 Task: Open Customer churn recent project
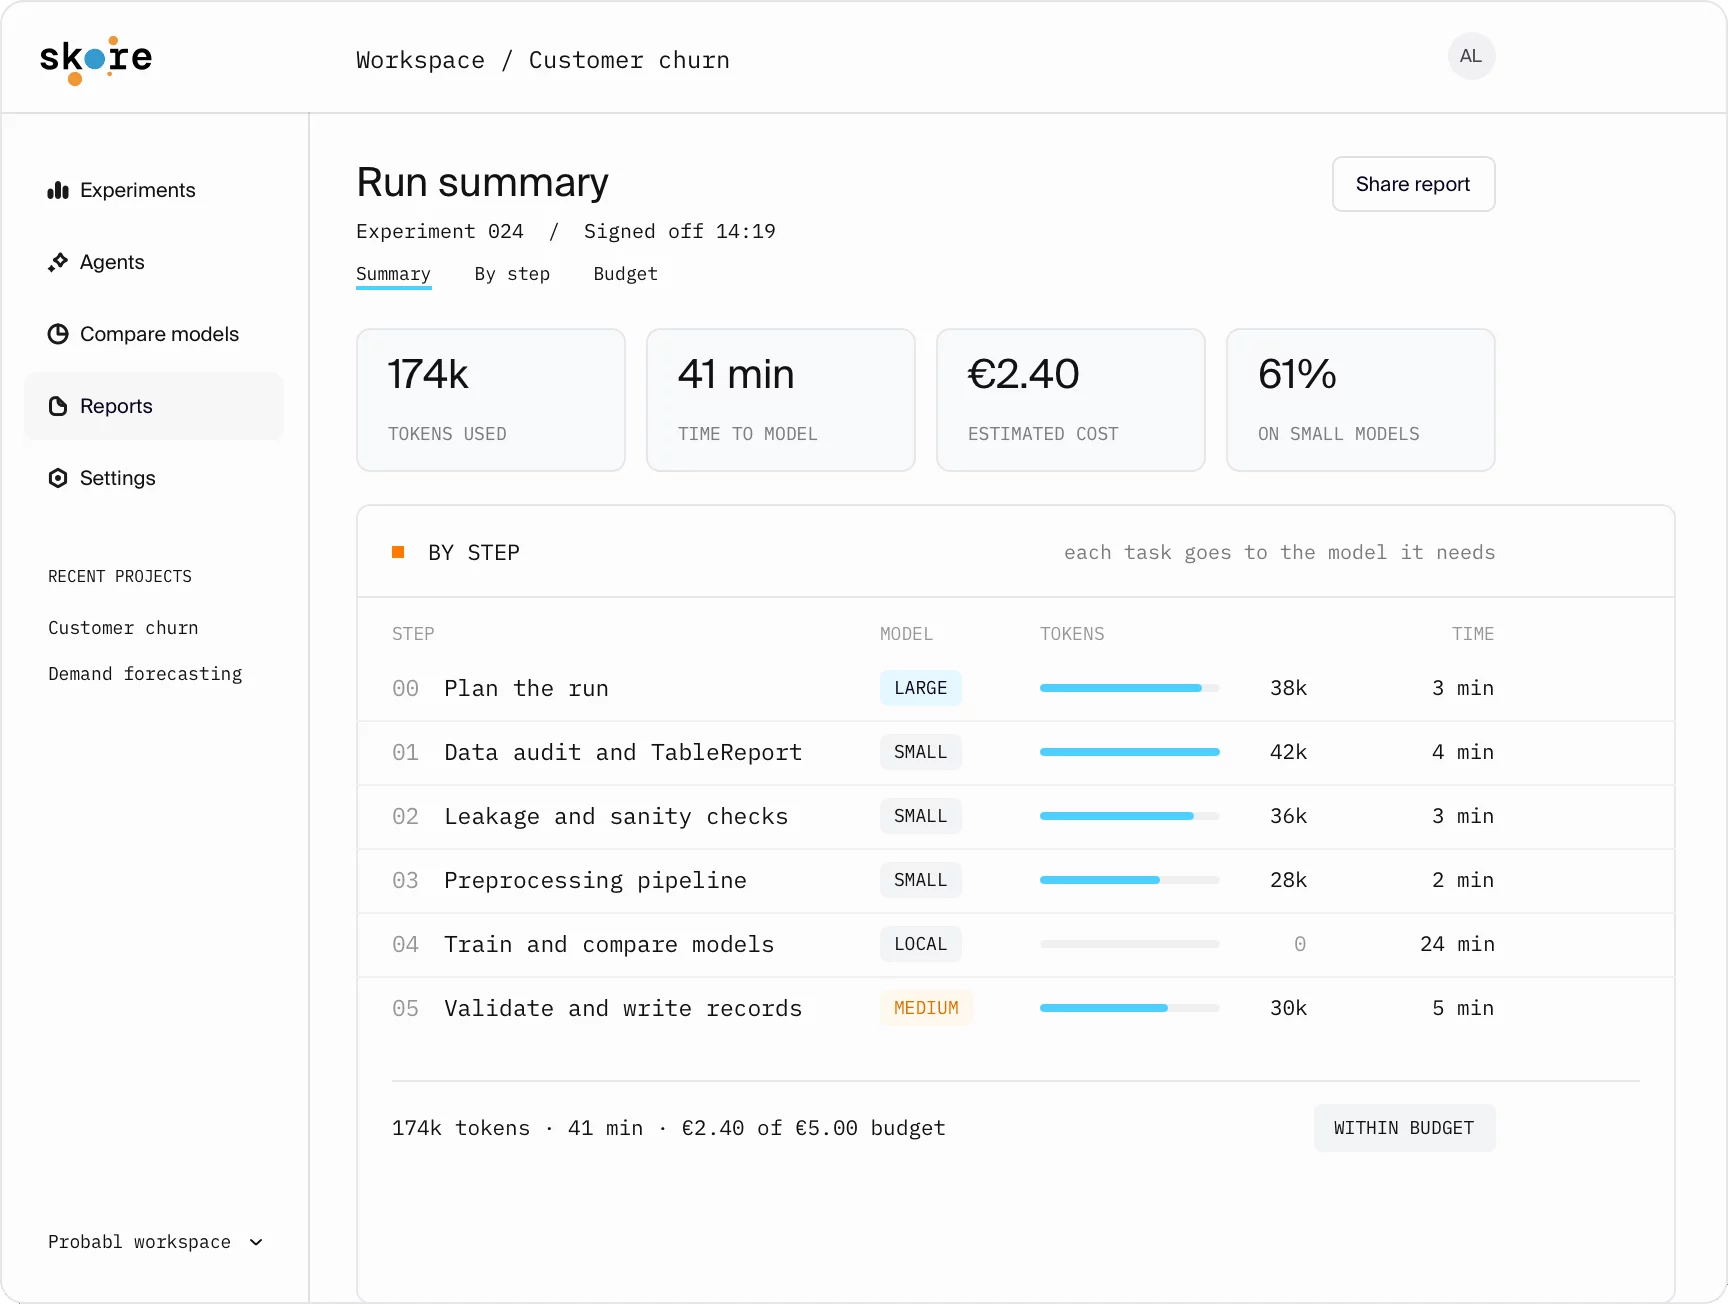tap(123, 628)
